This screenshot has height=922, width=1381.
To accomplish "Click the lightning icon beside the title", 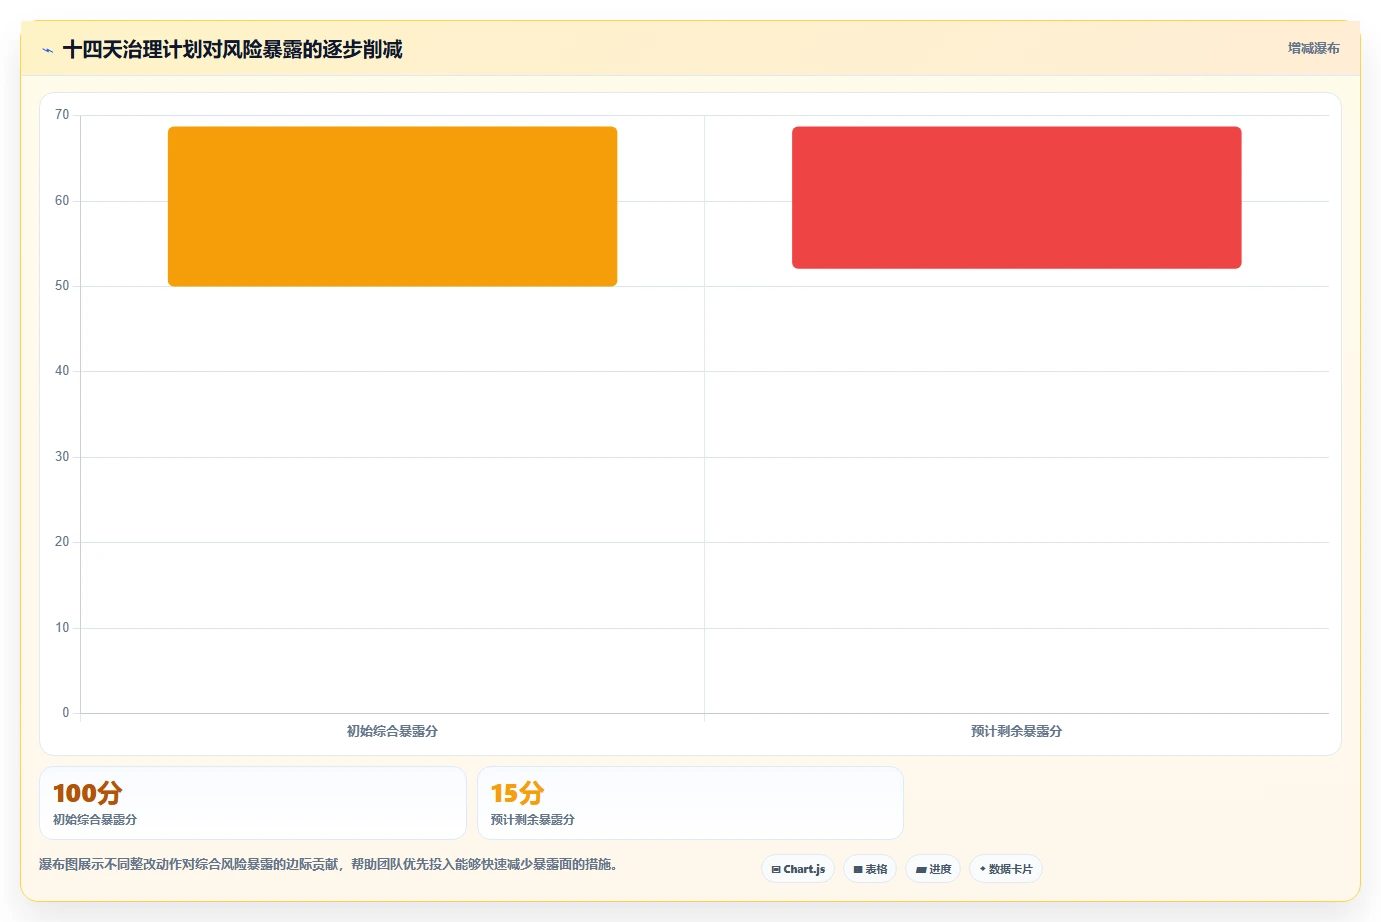I will pyautogui.click(x=47, y=50).
